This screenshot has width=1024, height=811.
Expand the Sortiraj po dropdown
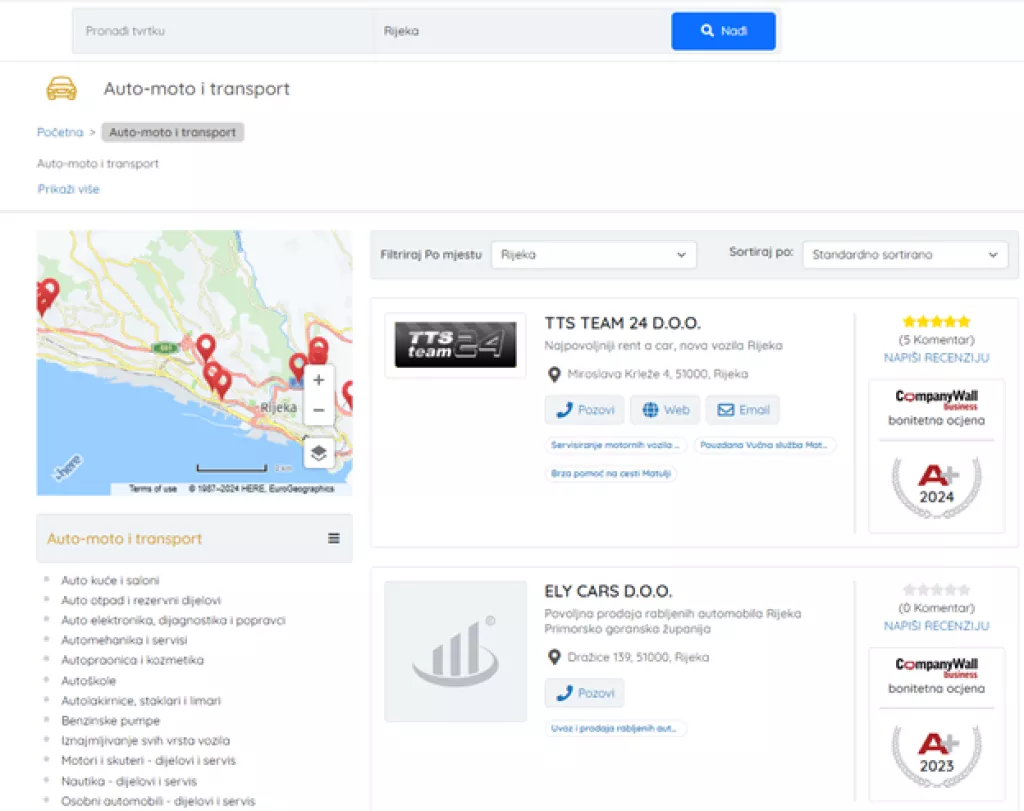click(904, 255)
